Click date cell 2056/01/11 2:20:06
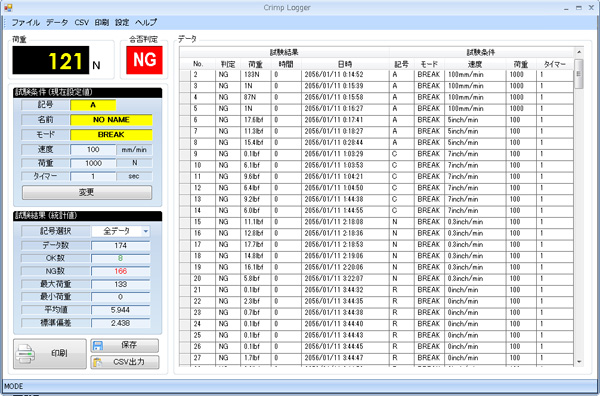 click(x=345, y=267)
